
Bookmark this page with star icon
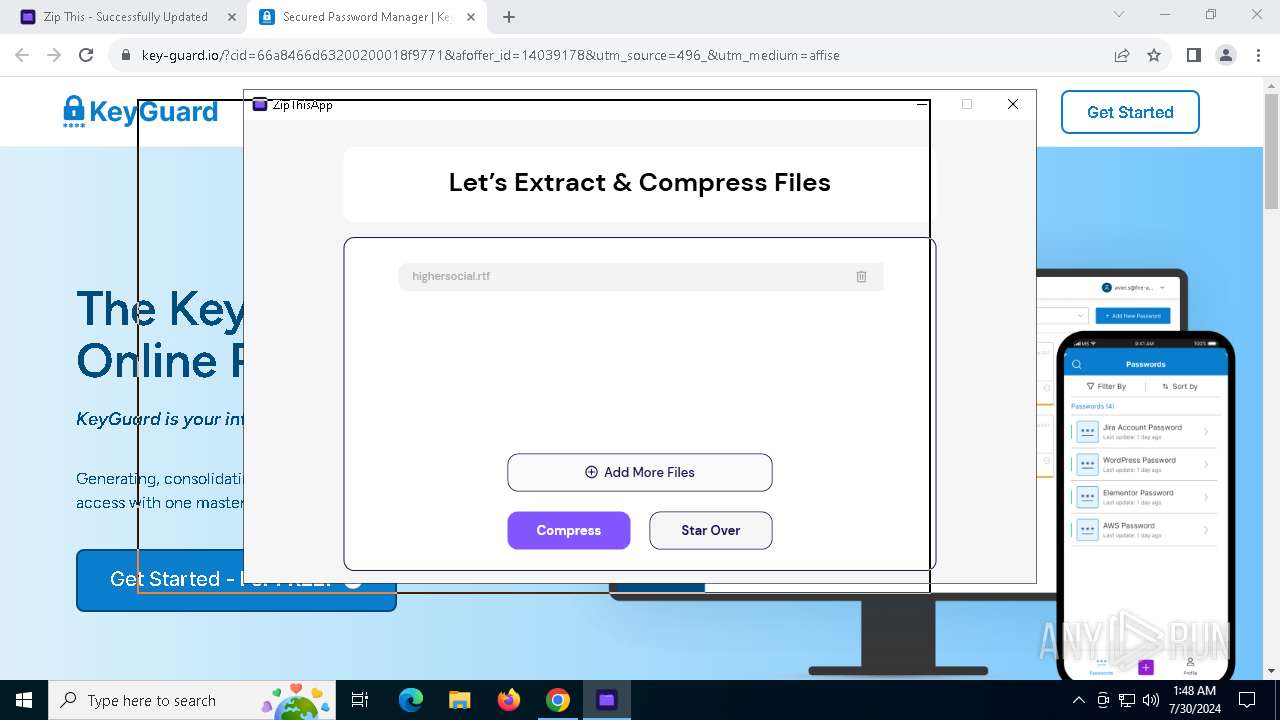(x=1154, y=55)
